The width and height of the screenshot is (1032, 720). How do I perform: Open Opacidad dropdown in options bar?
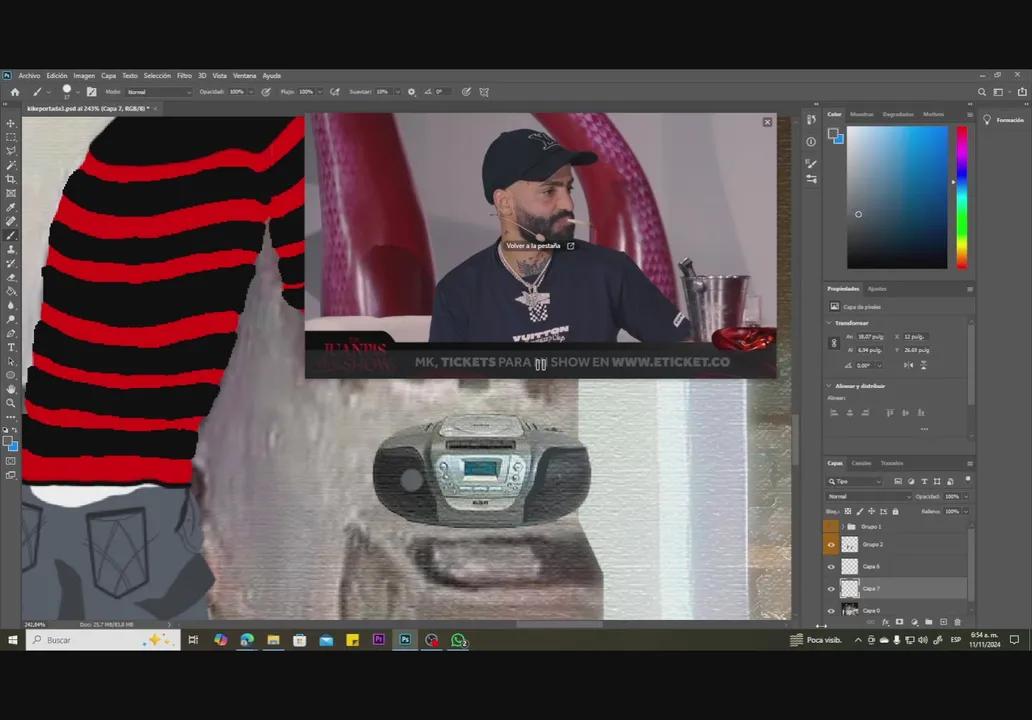[x=251, y=92]
